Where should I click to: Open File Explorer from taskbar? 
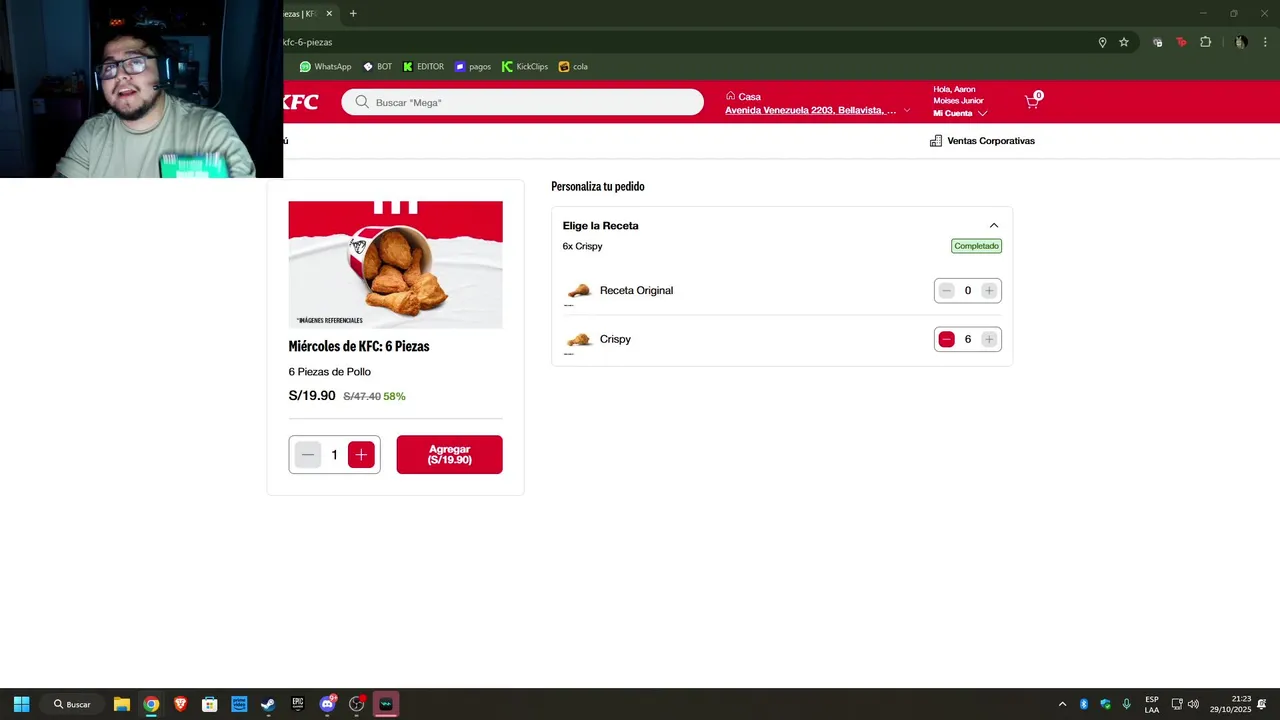121,704
